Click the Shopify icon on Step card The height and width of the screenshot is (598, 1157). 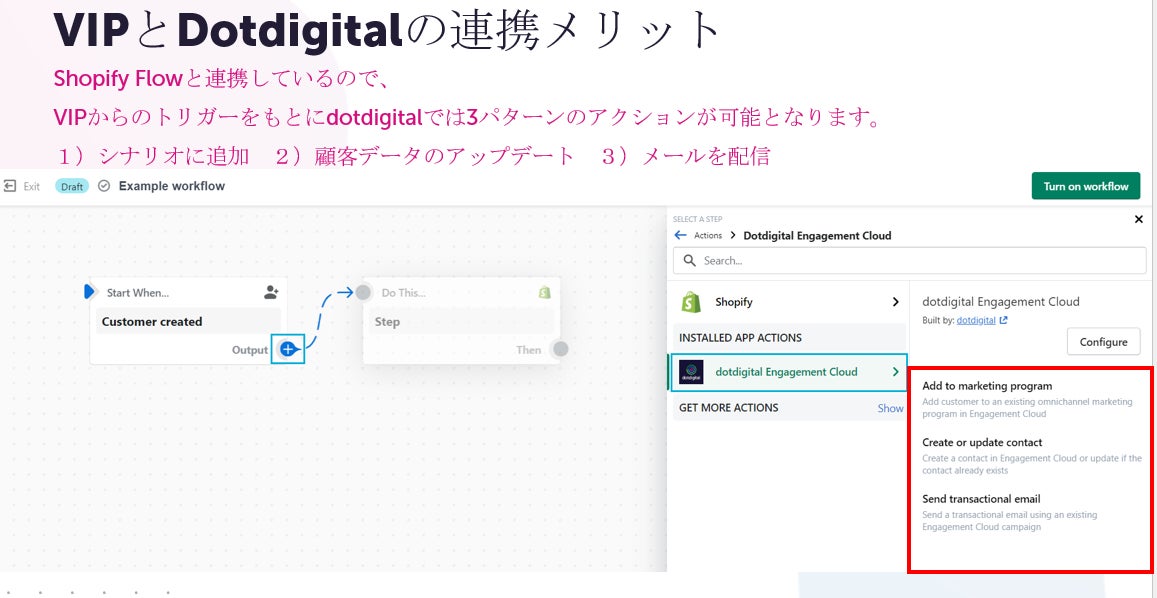coord(545,292)
